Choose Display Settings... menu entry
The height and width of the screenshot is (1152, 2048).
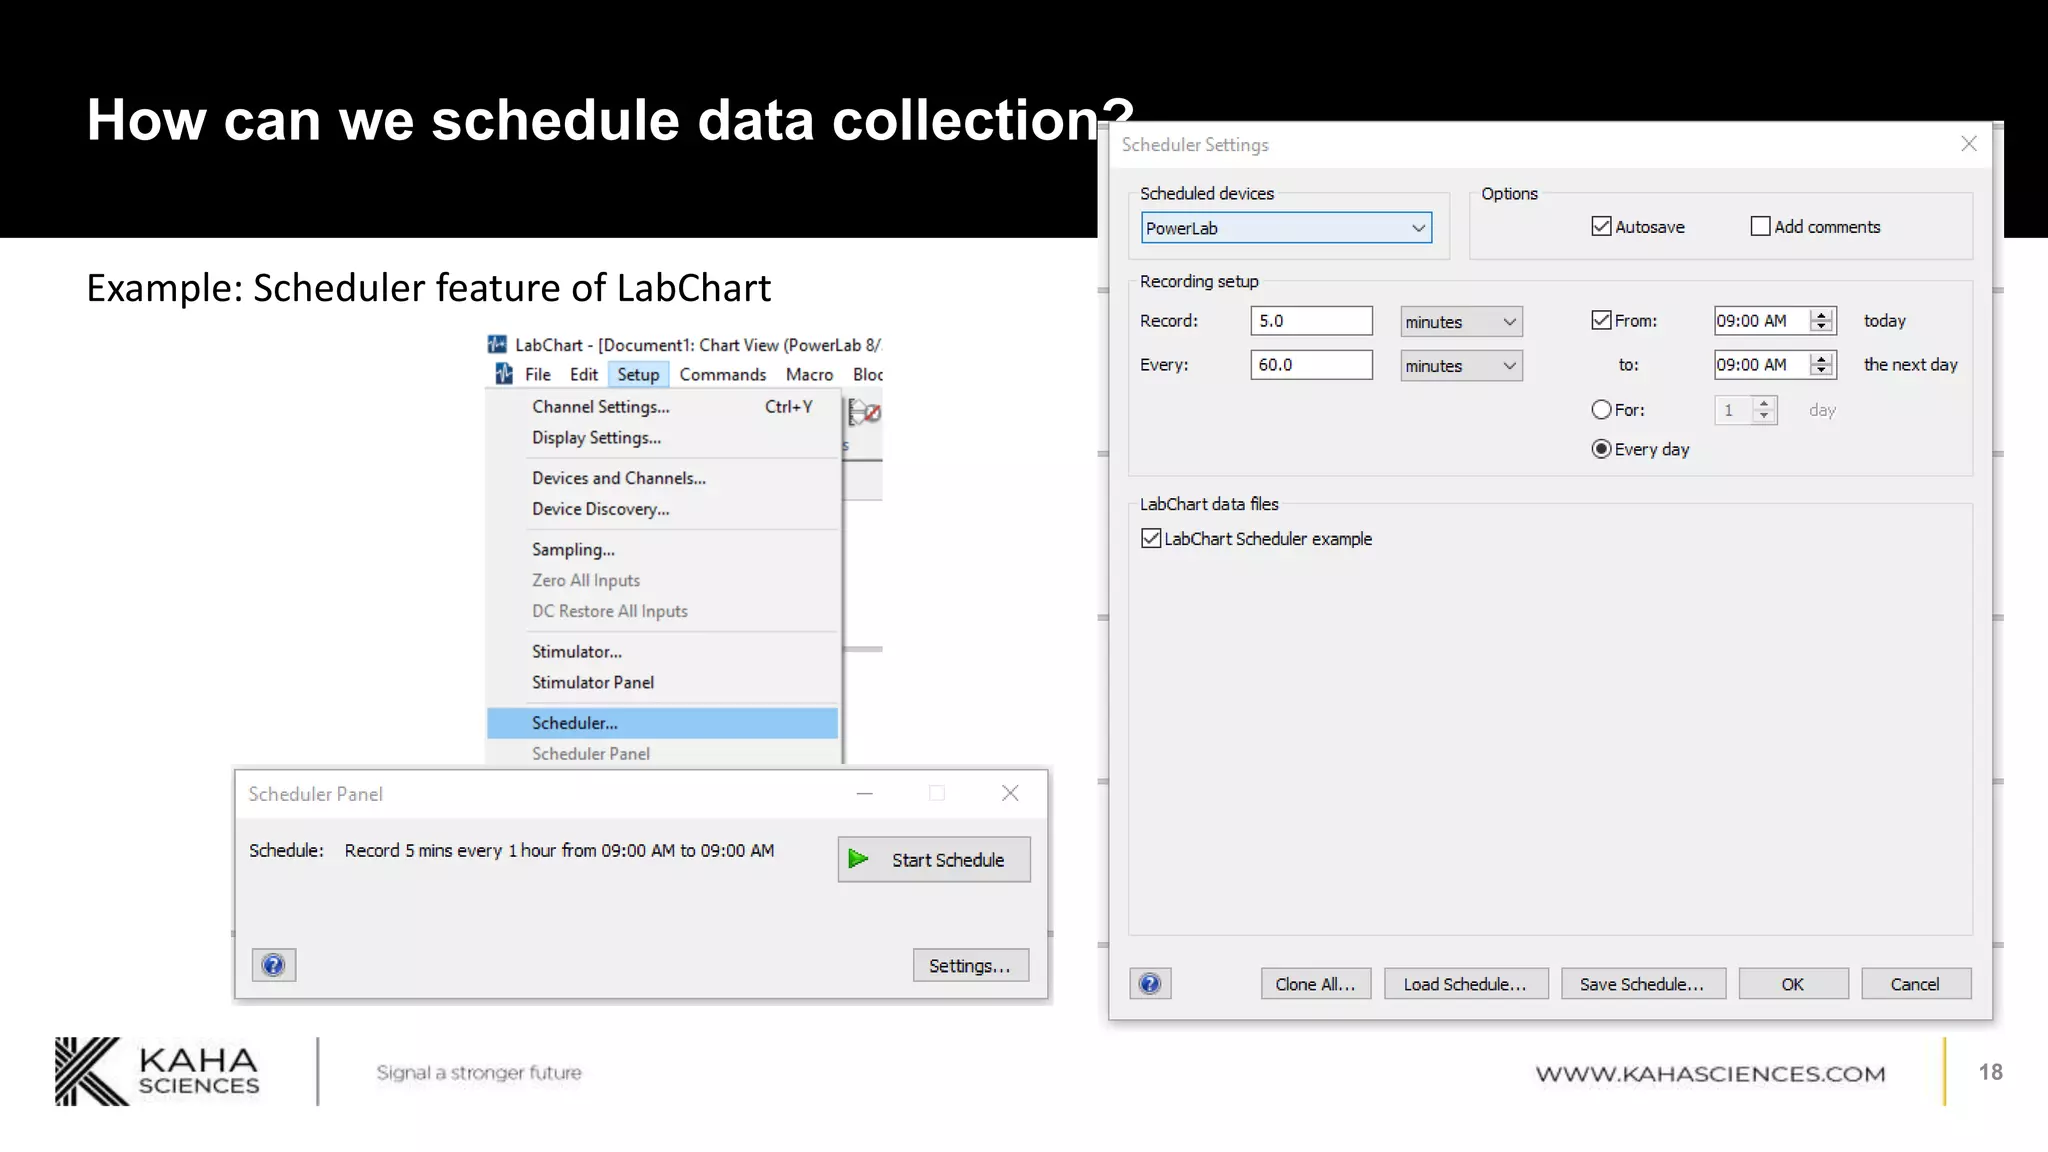(662, 438)
